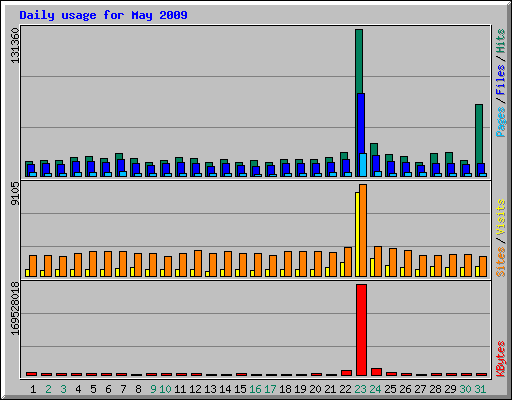Click the day 11 axis label

pyautogui.click(x=180, y=389)
